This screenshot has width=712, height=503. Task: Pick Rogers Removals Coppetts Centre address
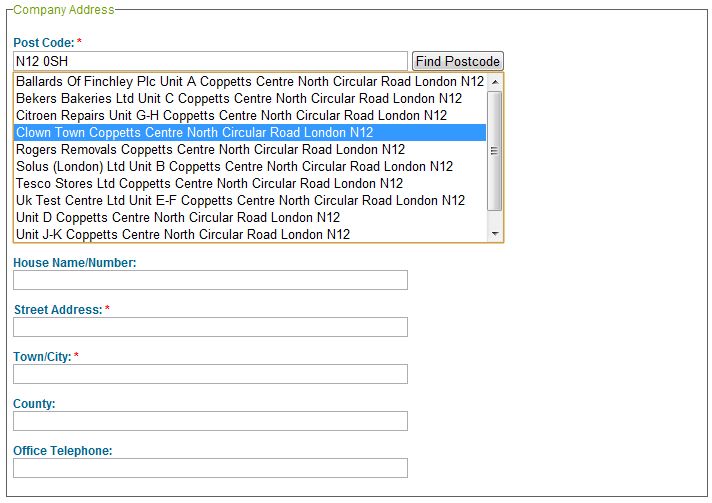250,149
